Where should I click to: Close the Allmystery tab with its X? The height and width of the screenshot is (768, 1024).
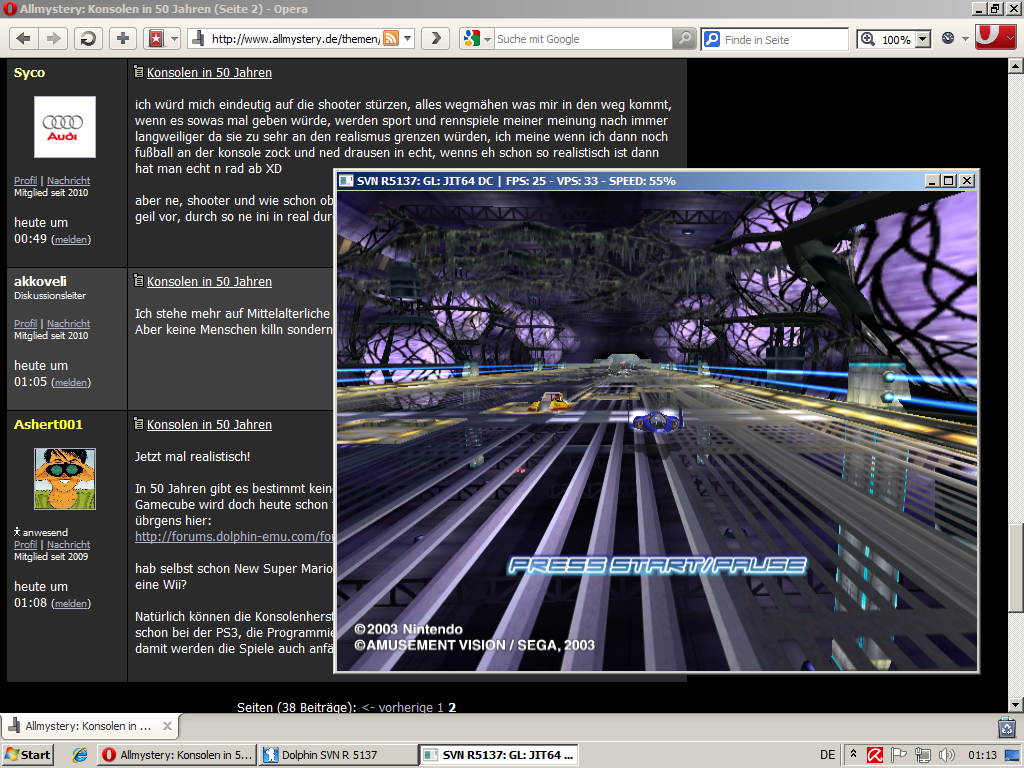(x=167, y=726)
